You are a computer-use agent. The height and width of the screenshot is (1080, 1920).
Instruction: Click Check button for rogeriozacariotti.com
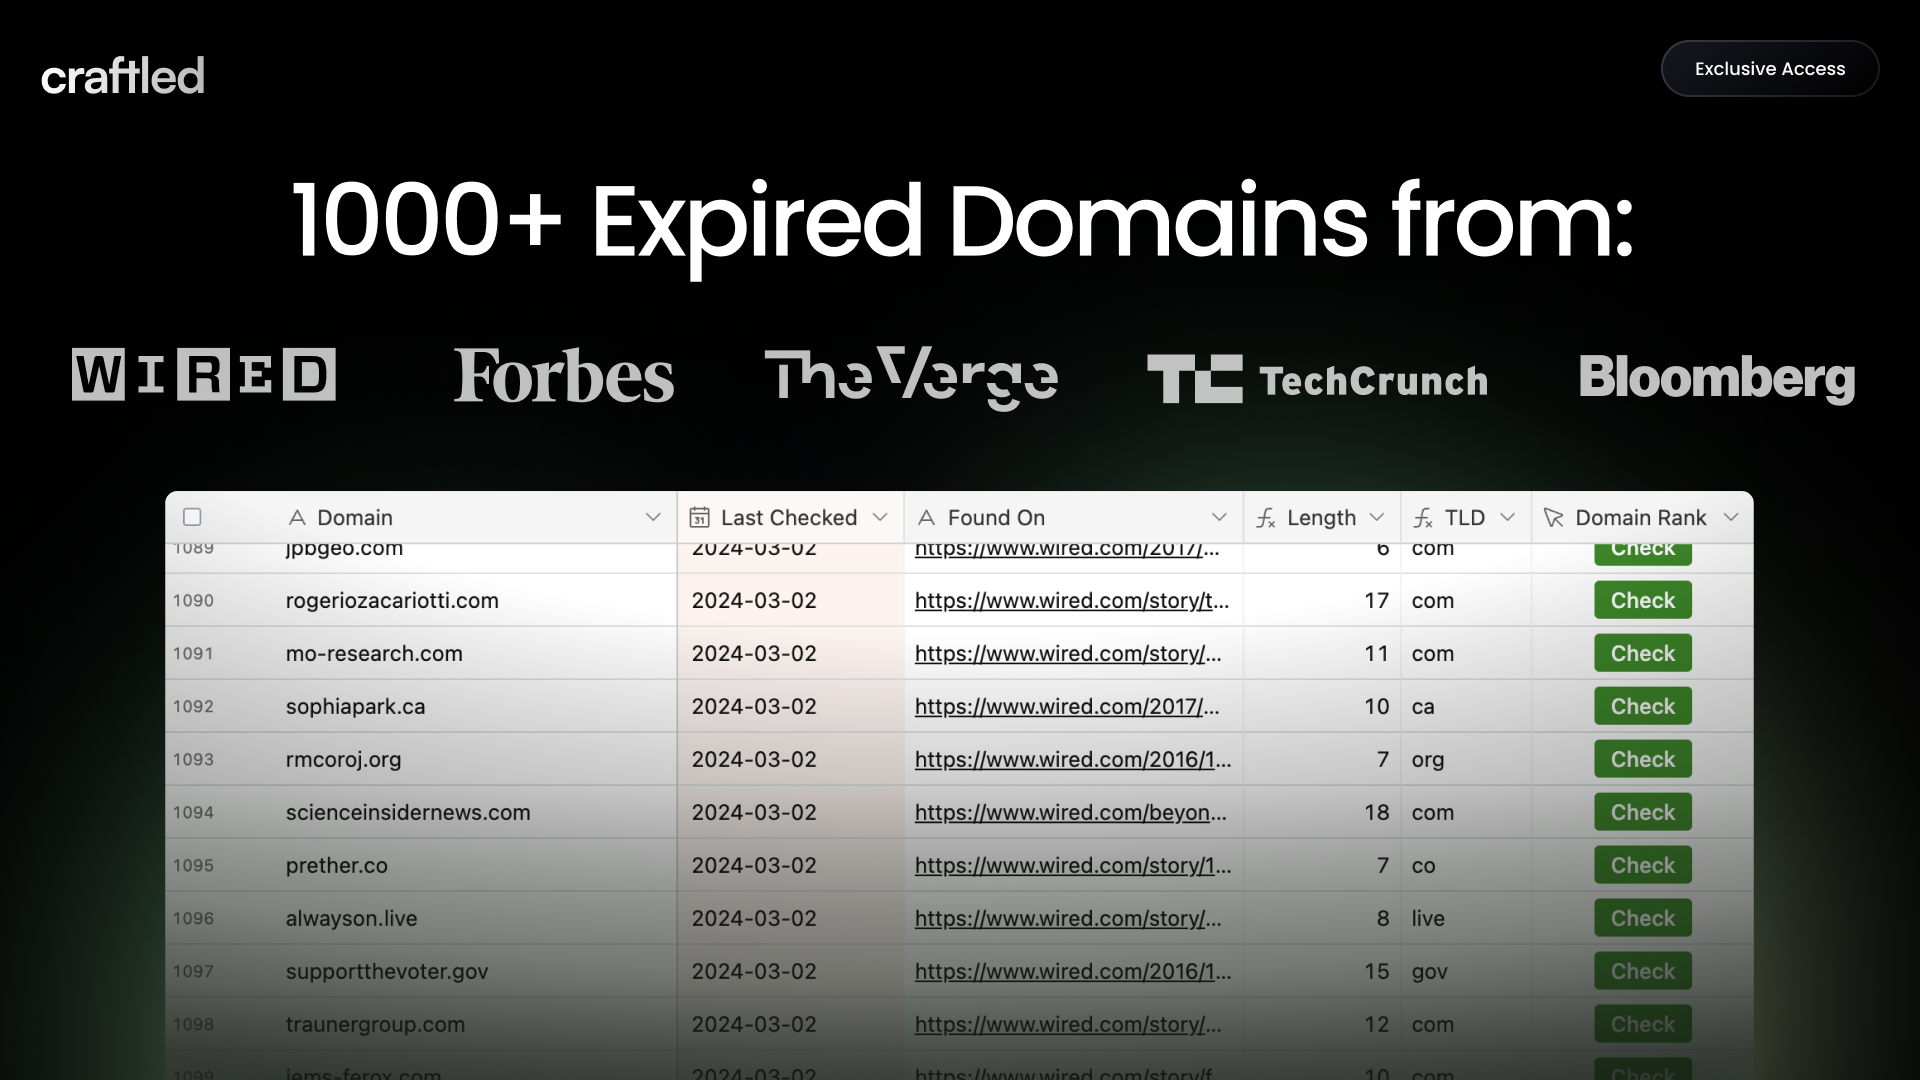pos(1642,600)
